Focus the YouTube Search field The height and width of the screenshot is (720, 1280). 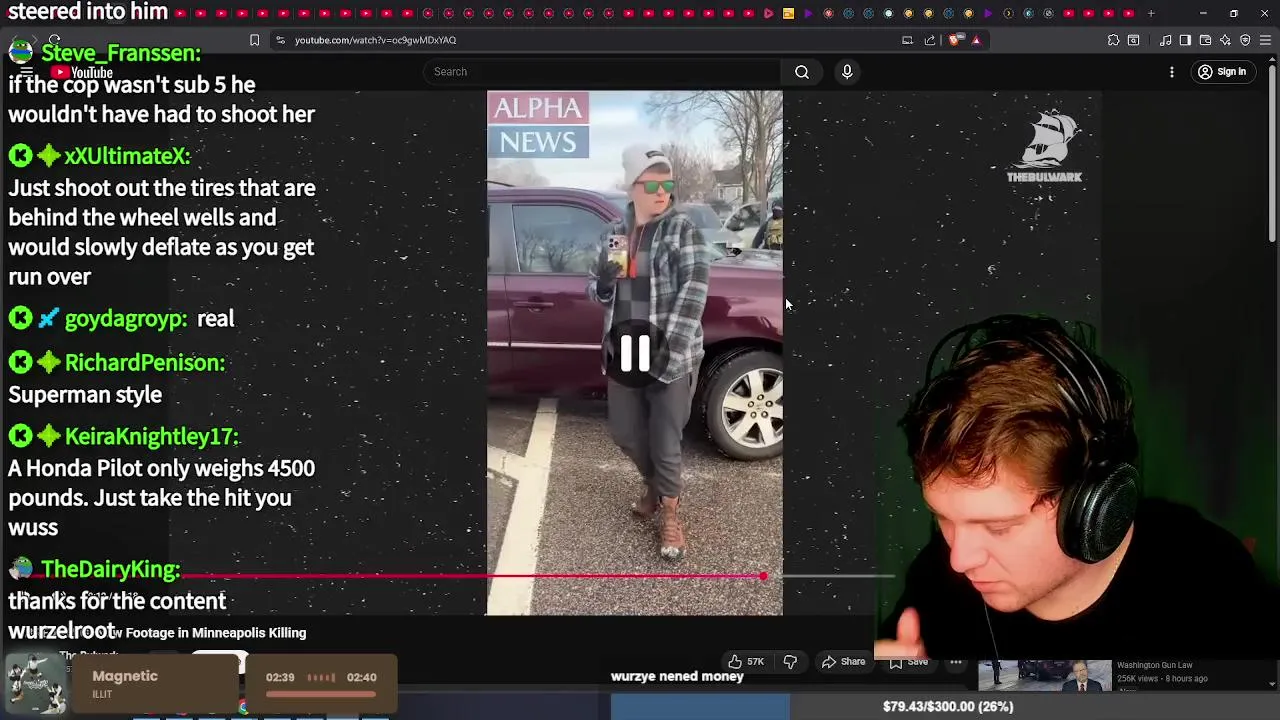point(603,72)
